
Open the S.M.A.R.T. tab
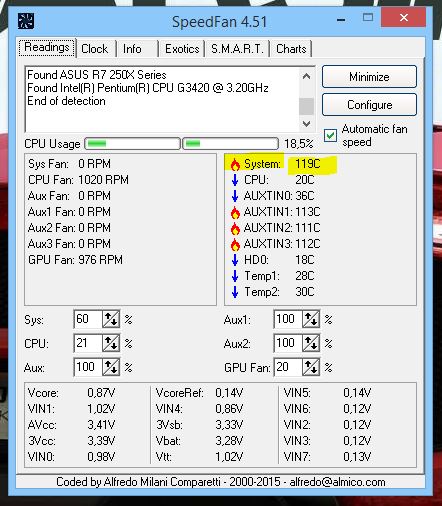[x=237, y=49]
